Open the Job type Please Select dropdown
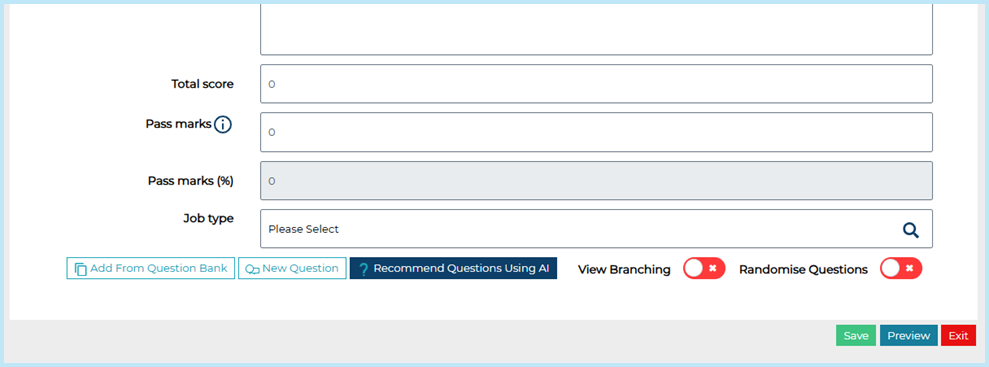Viewport: 989px width, 367px height. click(596, 229)
